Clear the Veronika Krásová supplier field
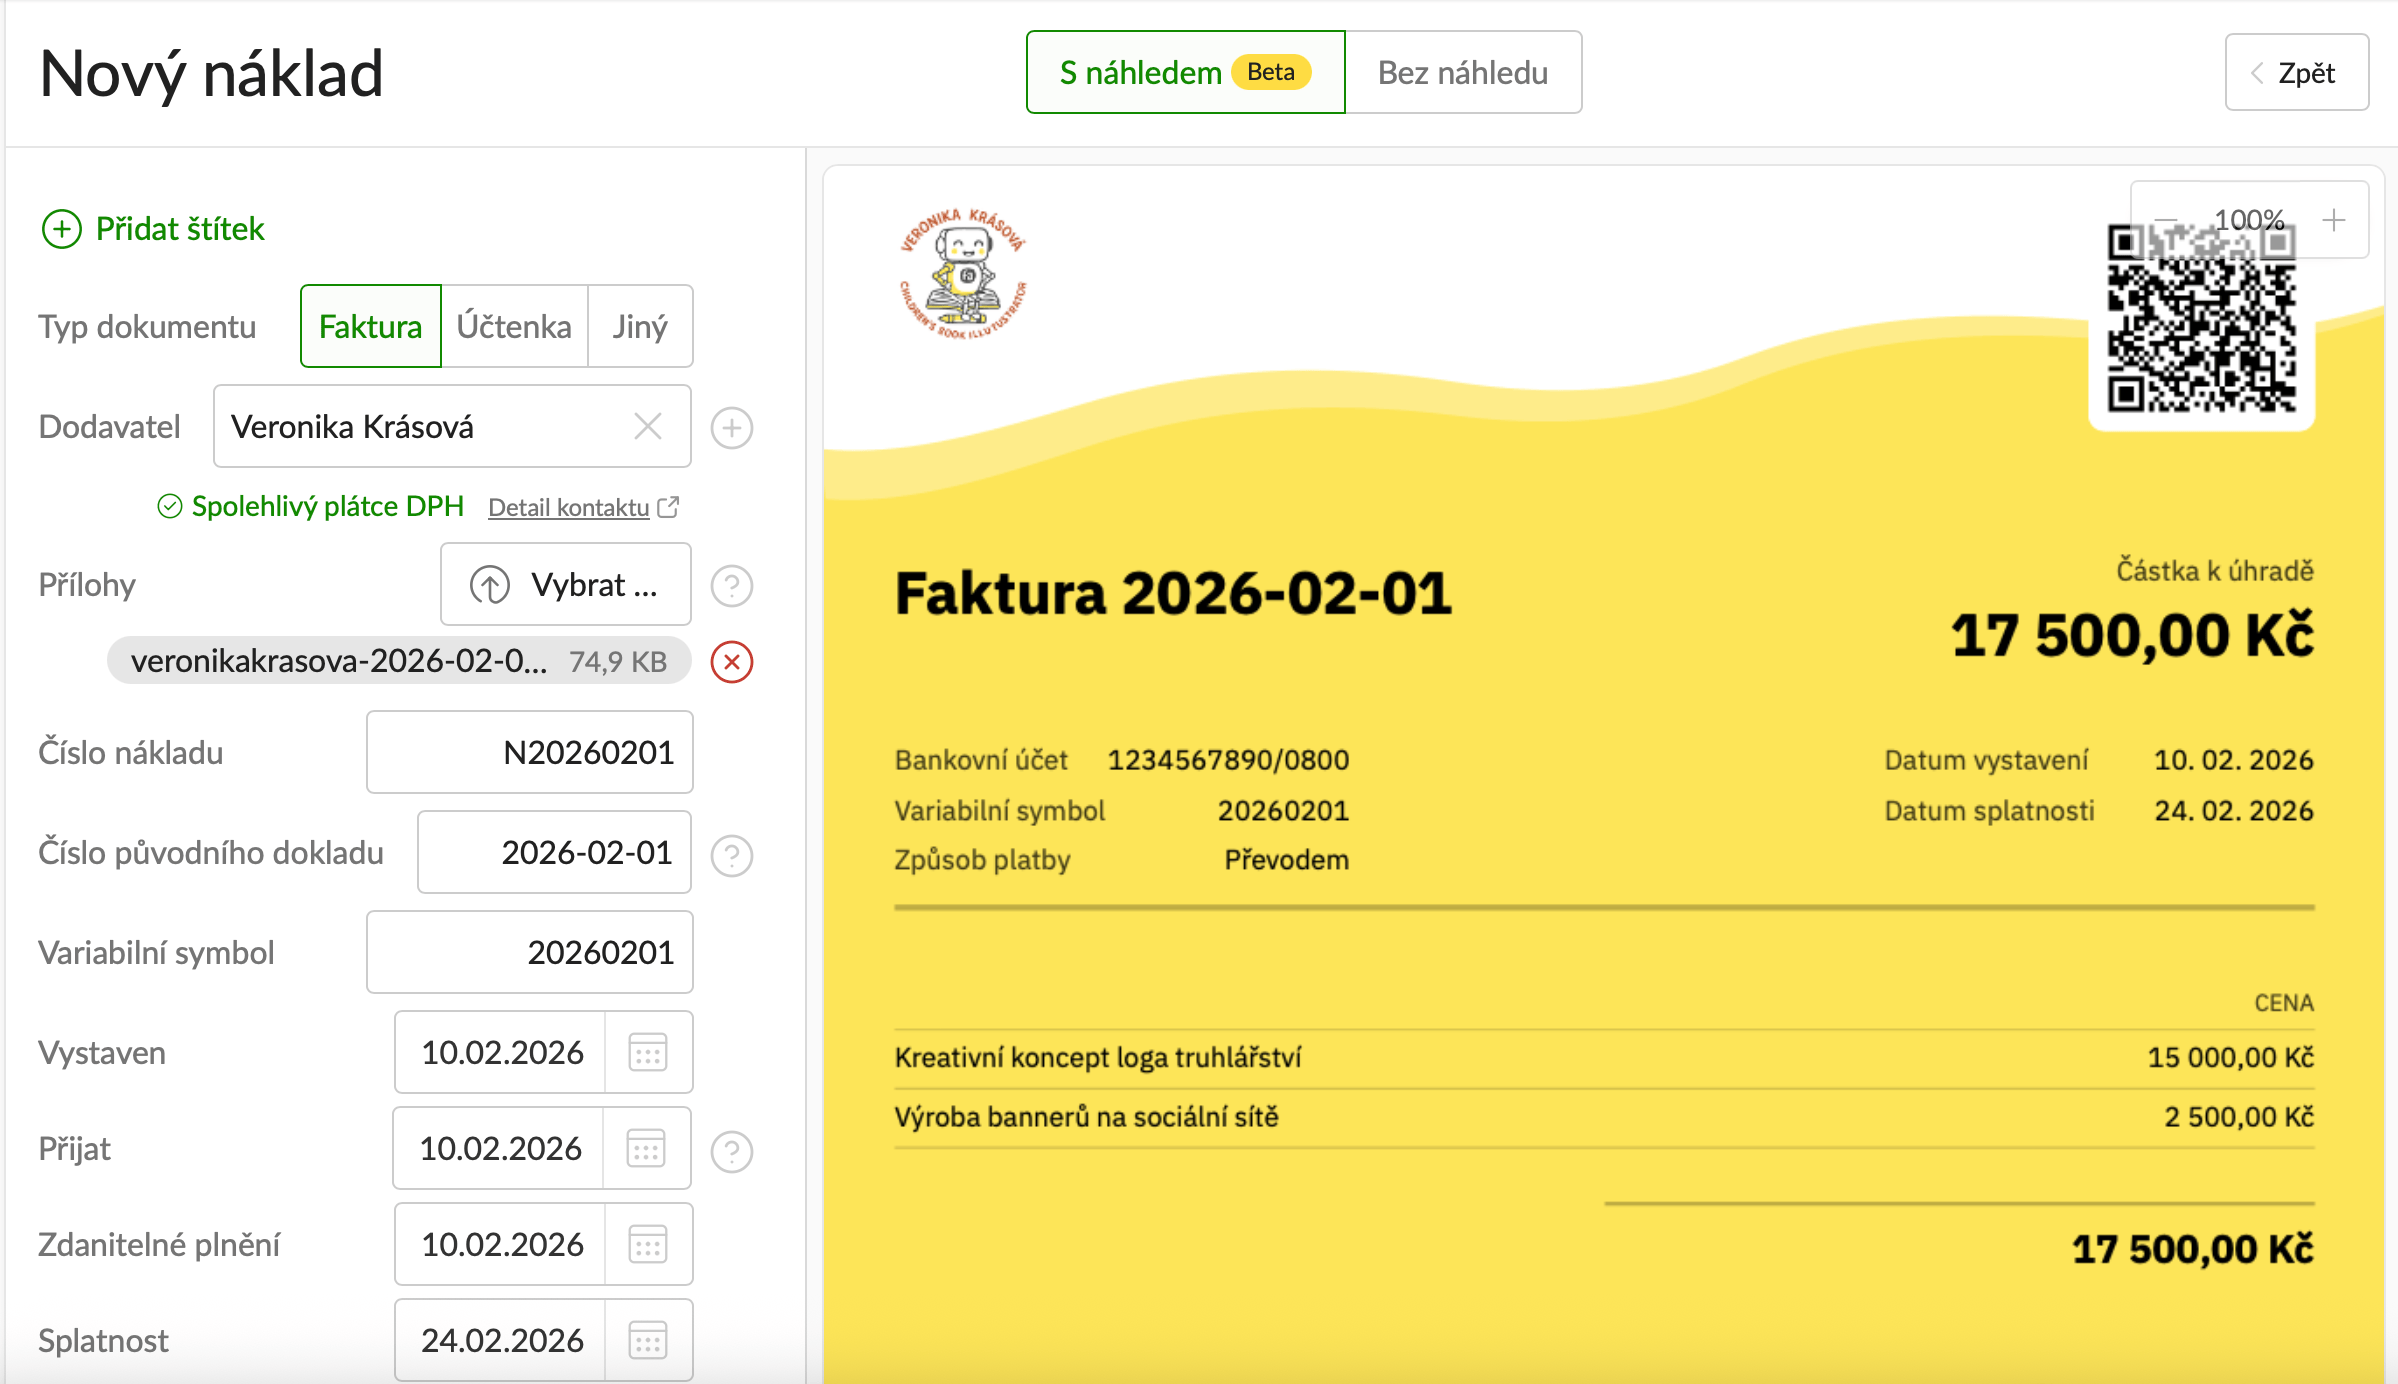Viewport: 2398px width, 1384px height. 648,427
